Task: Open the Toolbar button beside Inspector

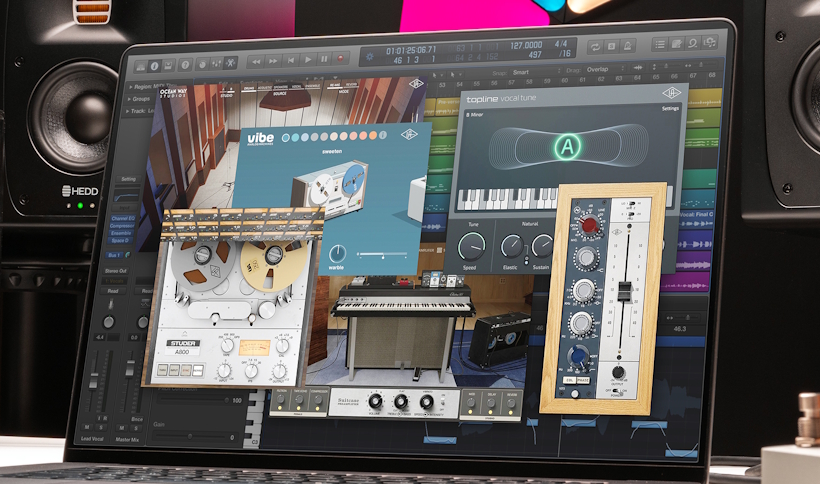Action: click(168, 65)
